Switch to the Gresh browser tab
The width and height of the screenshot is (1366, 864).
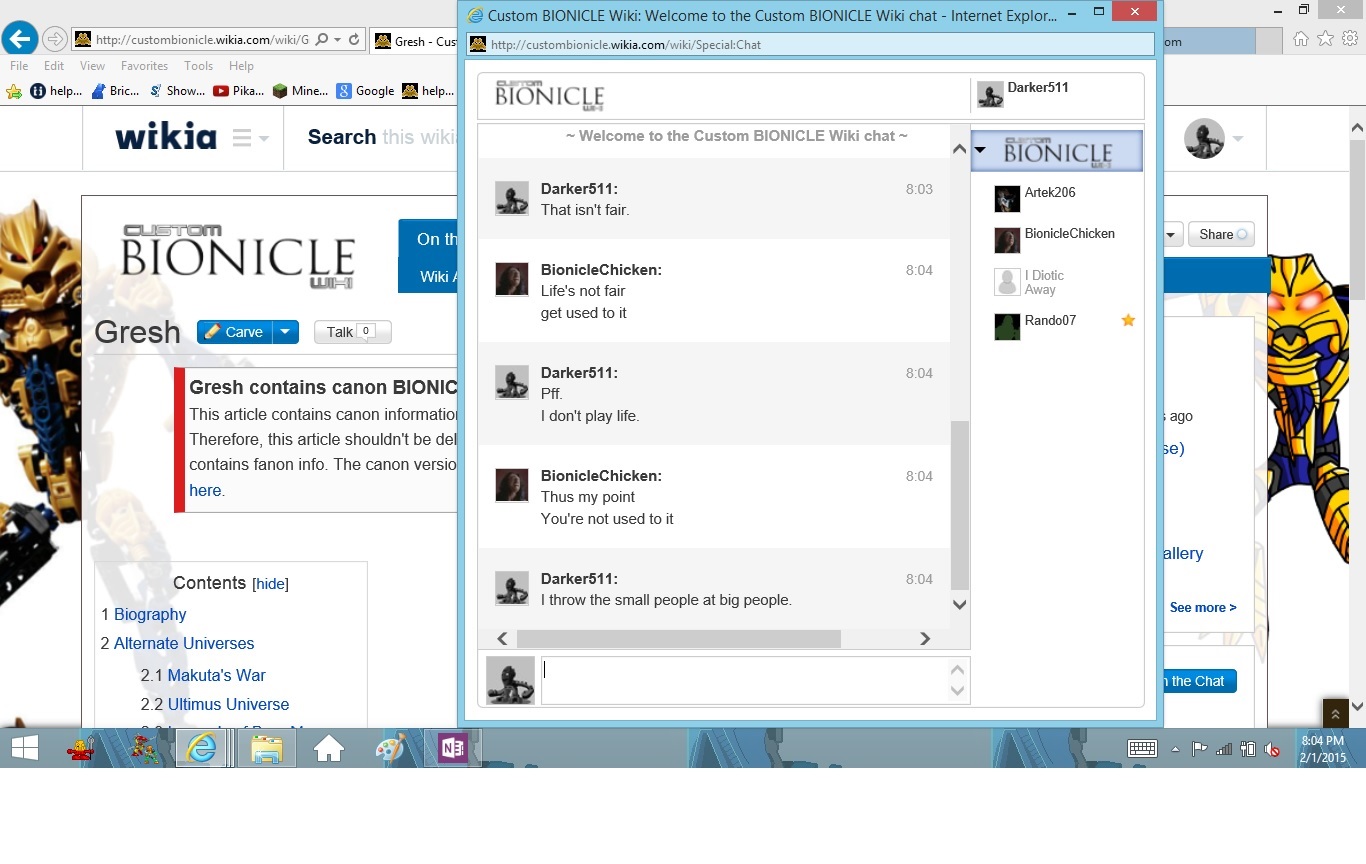point(414,41)
